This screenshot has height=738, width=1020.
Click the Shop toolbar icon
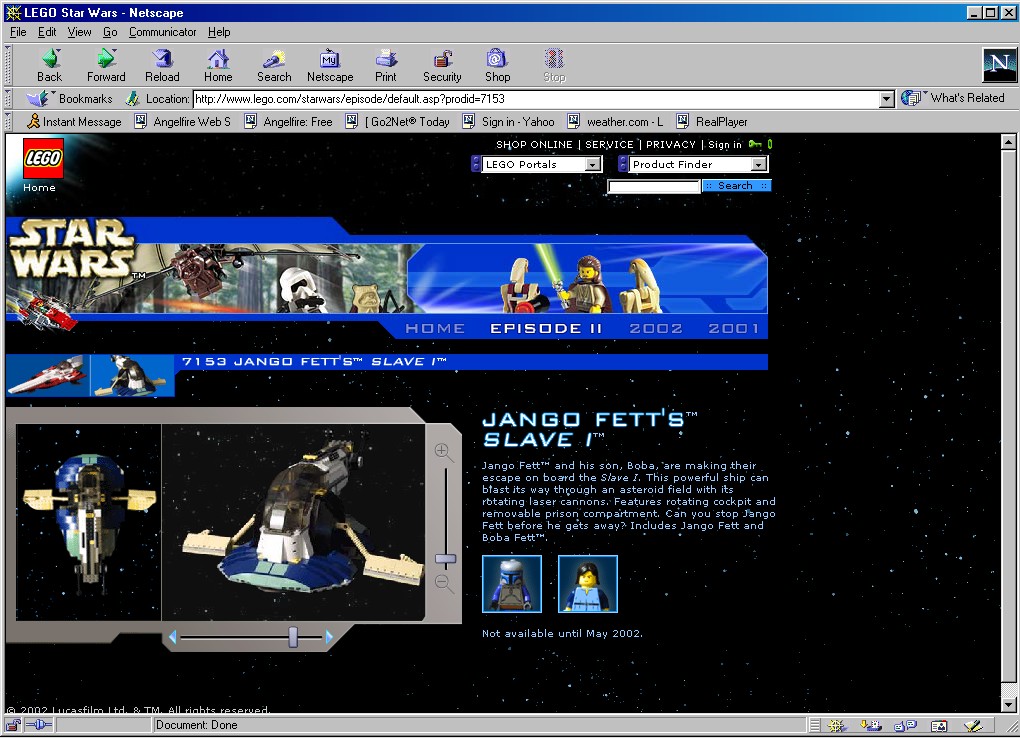[x=498, y=66]
